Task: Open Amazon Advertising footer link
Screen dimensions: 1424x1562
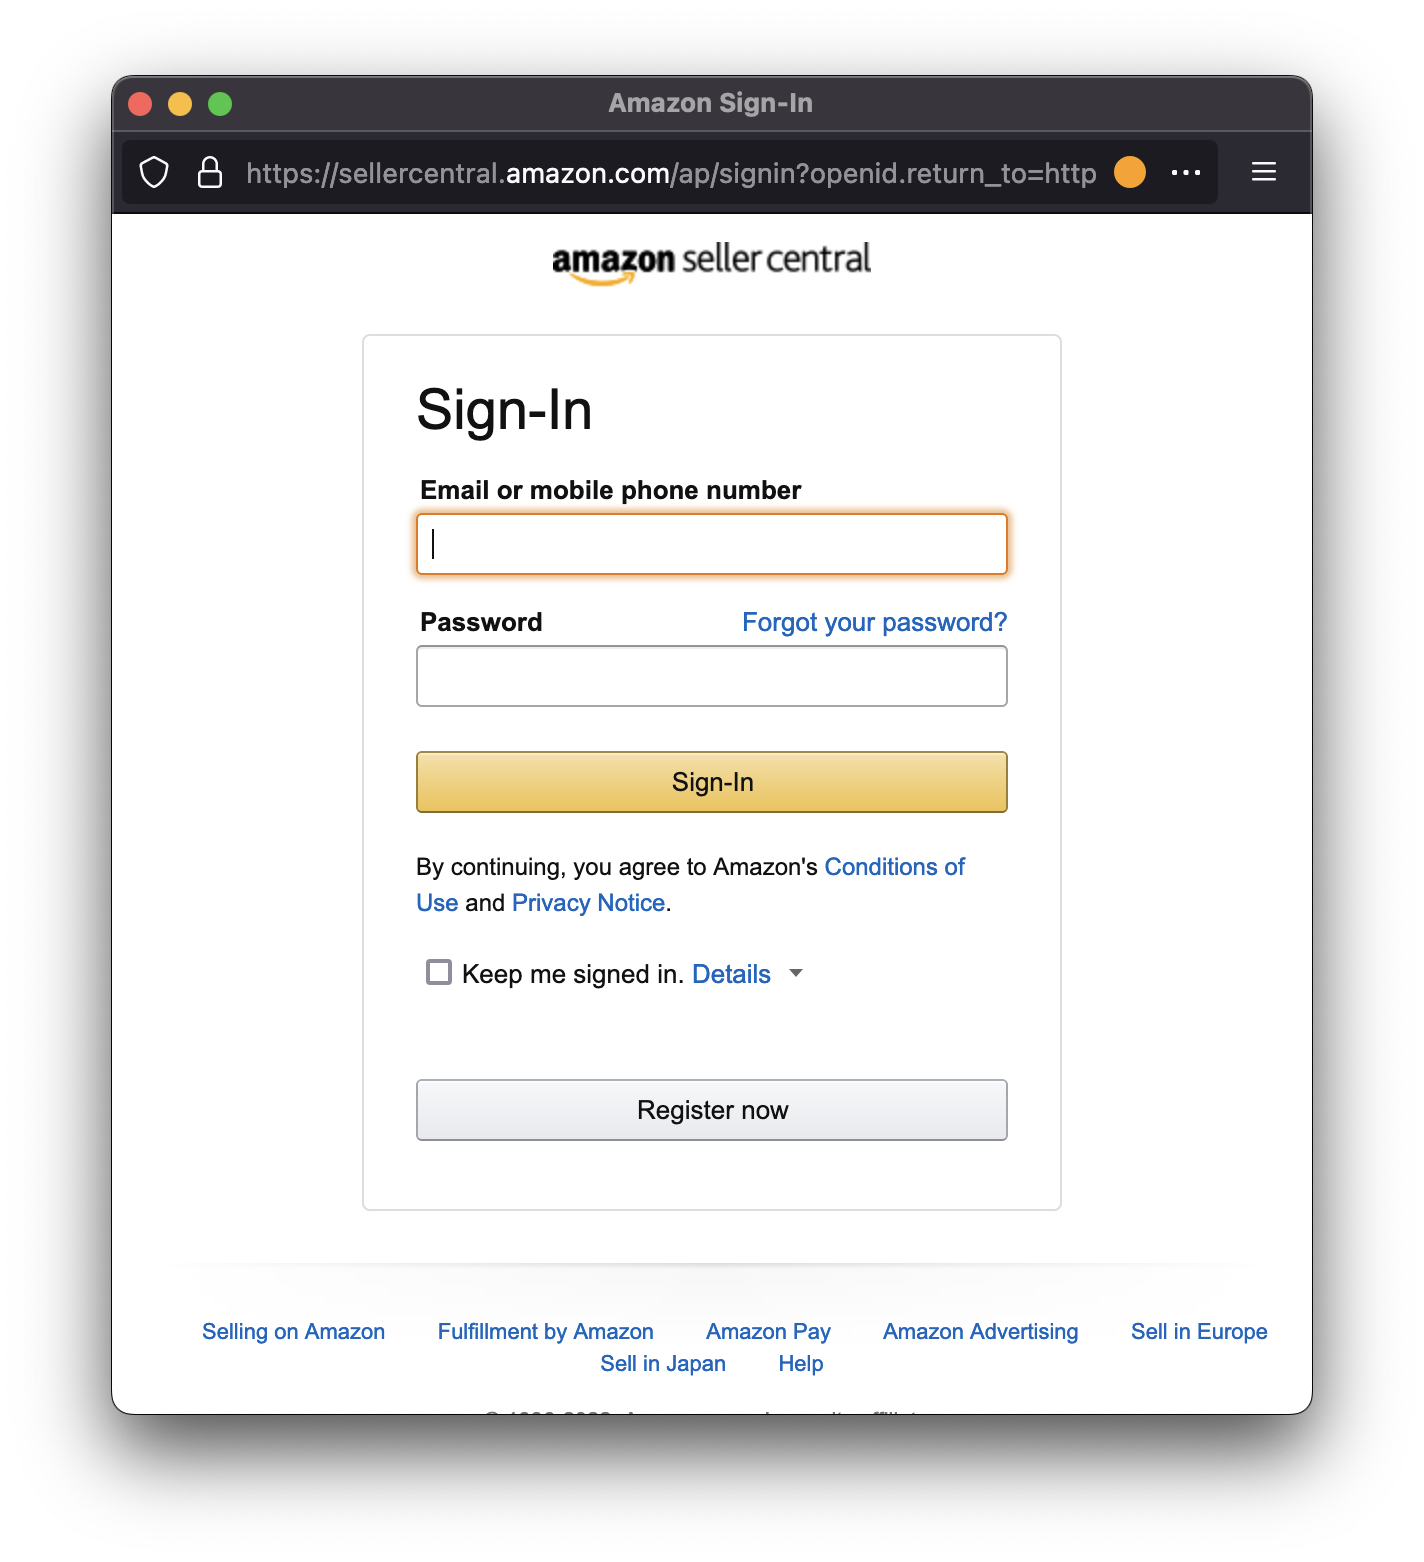Action: pos(981,1332)
